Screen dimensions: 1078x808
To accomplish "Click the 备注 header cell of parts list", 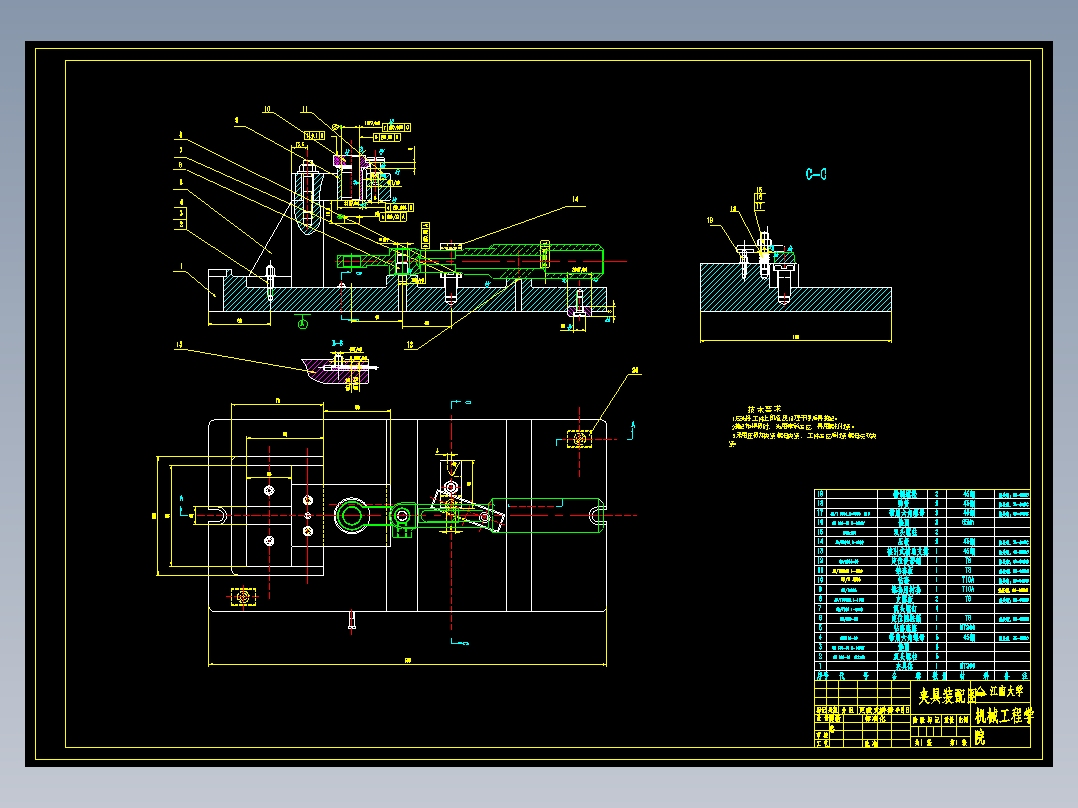I will coord(1013,676).
